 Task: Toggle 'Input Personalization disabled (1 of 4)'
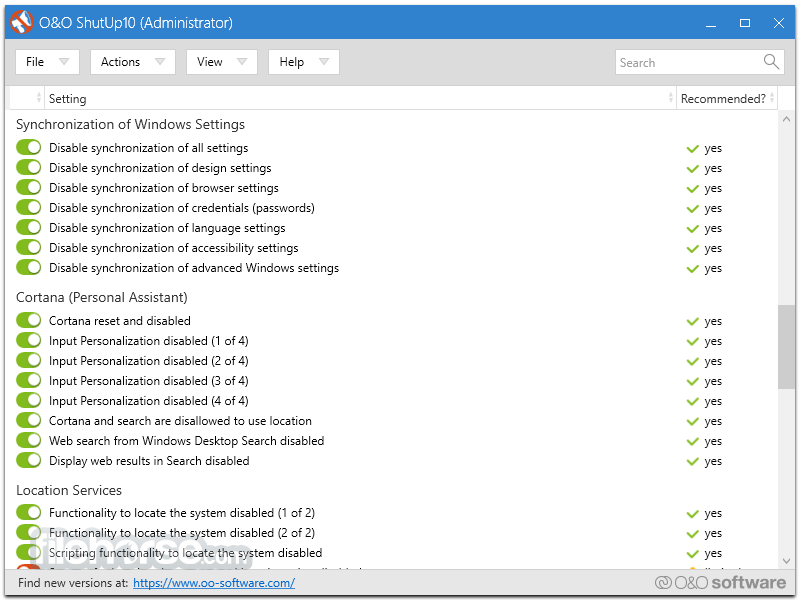point(29,340)
